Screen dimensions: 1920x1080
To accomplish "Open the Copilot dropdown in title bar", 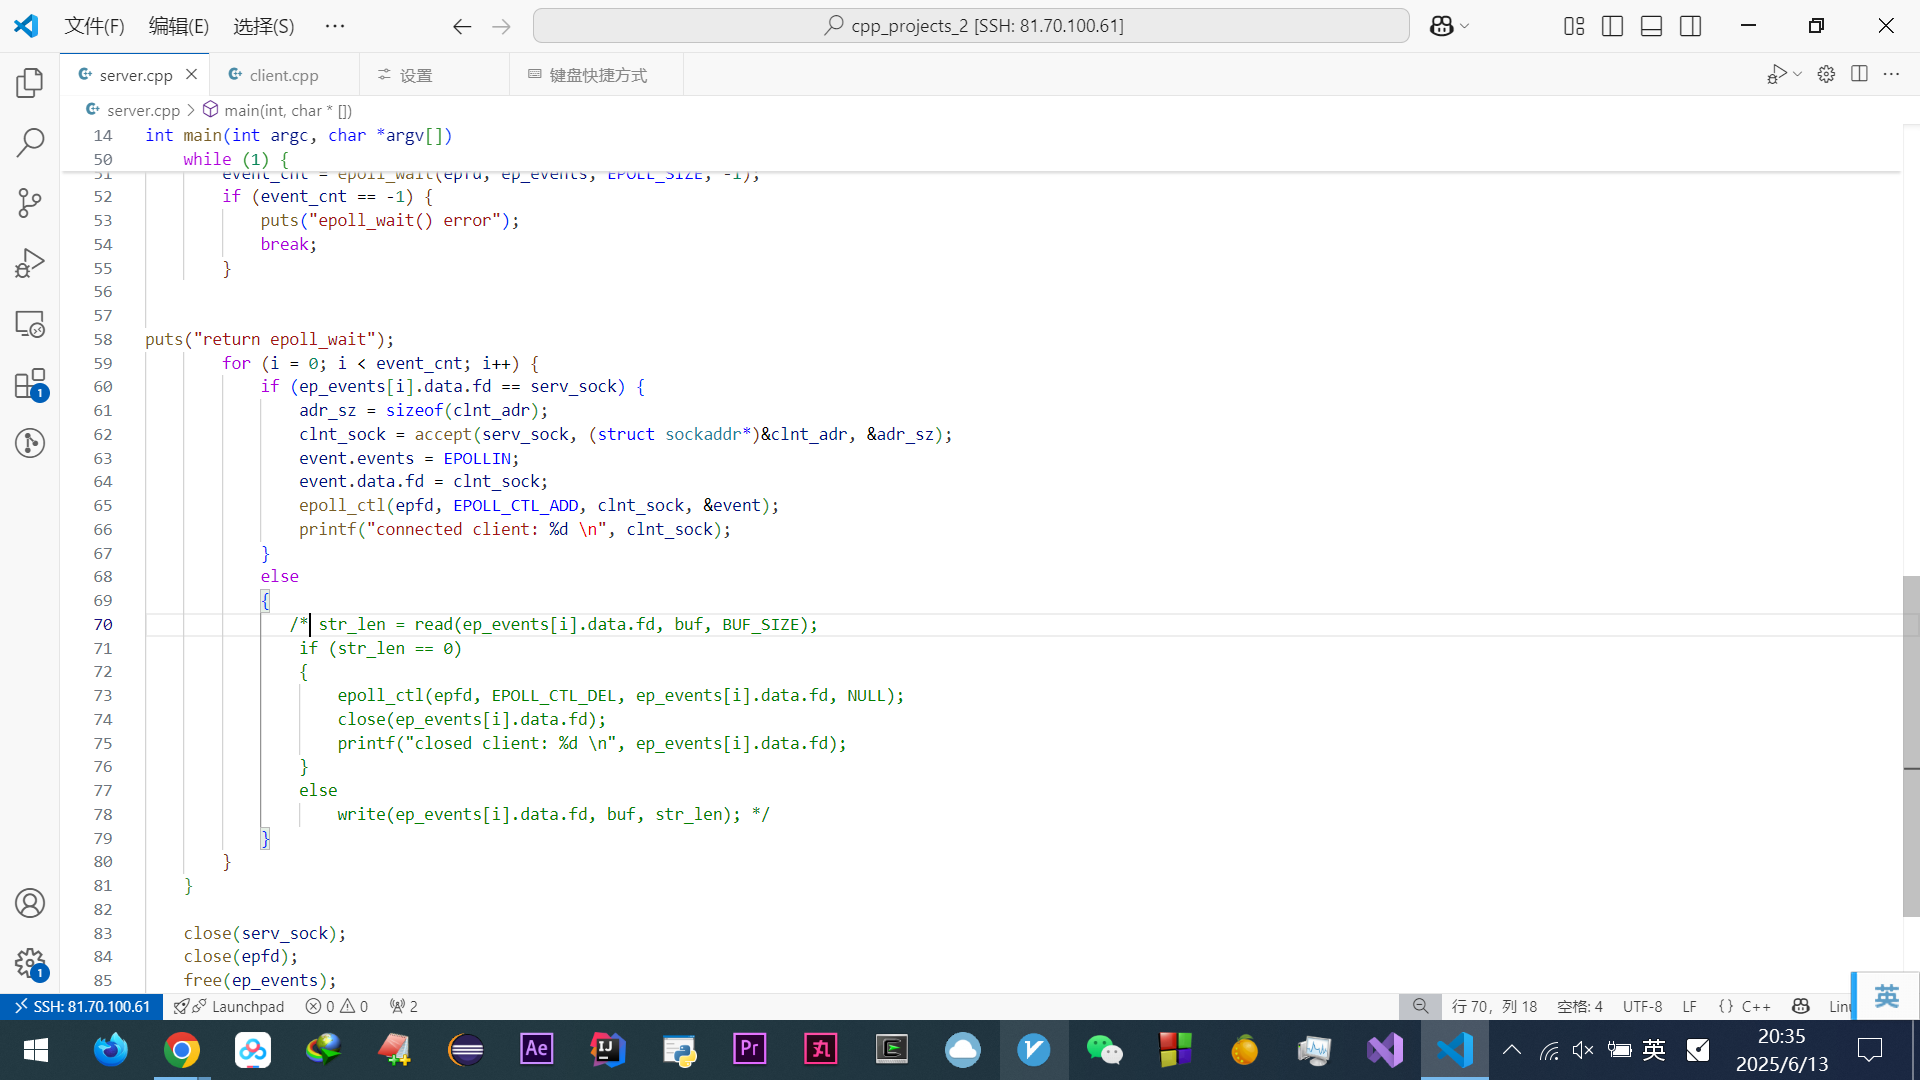I will 1465,26.
